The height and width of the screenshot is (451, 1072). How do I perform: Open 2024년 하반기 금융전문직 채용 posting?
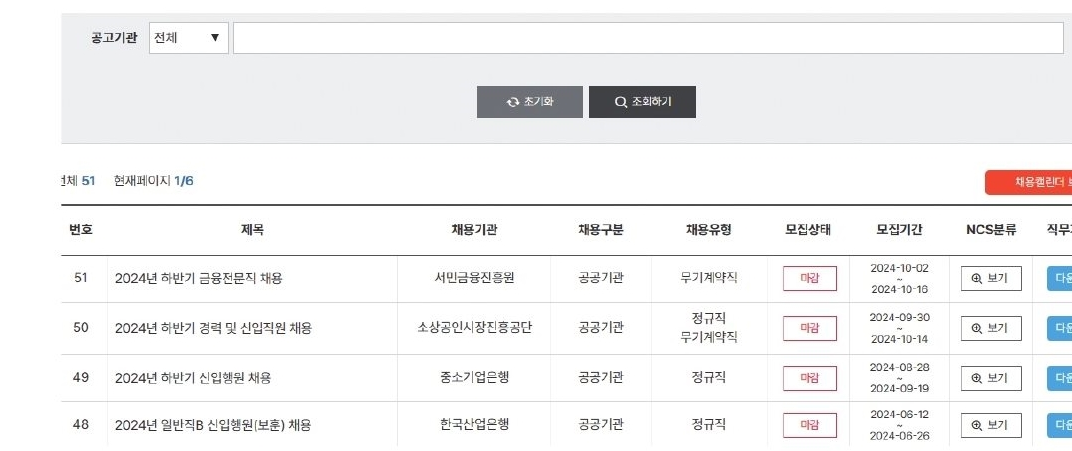[x=199, y=278]
